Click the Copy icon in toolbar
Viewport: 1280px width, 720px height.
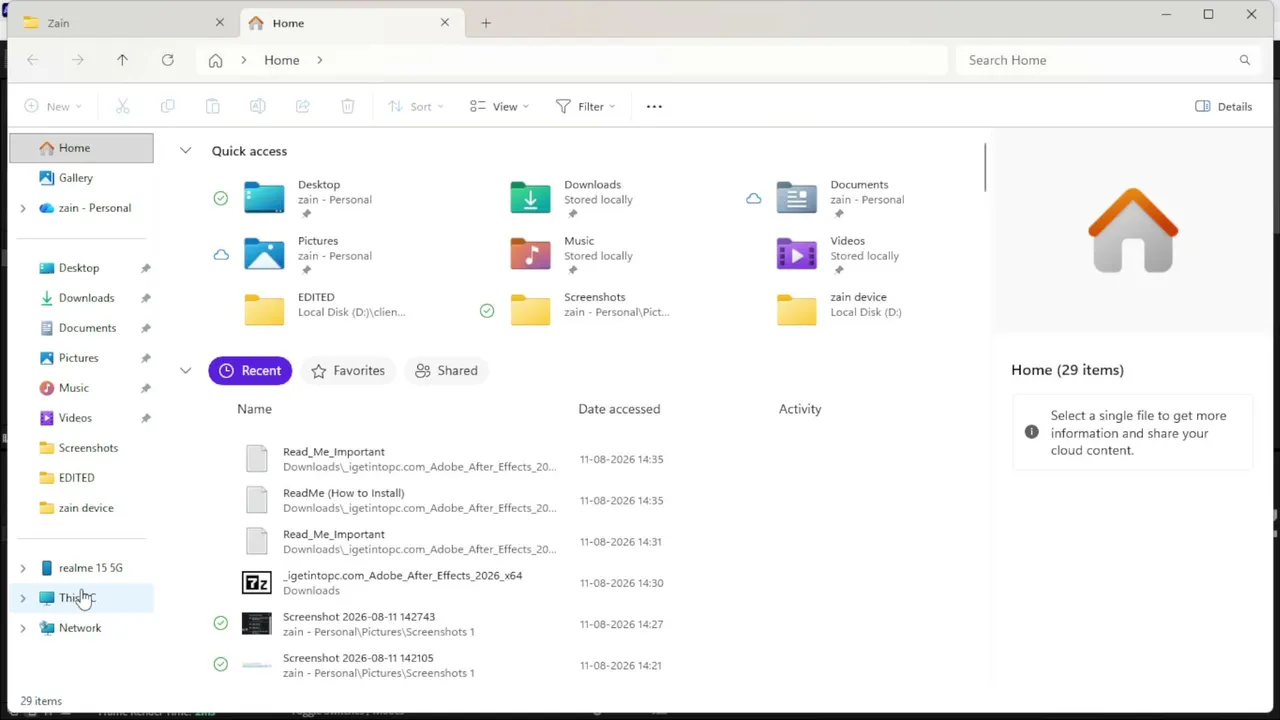click(168, 106)
